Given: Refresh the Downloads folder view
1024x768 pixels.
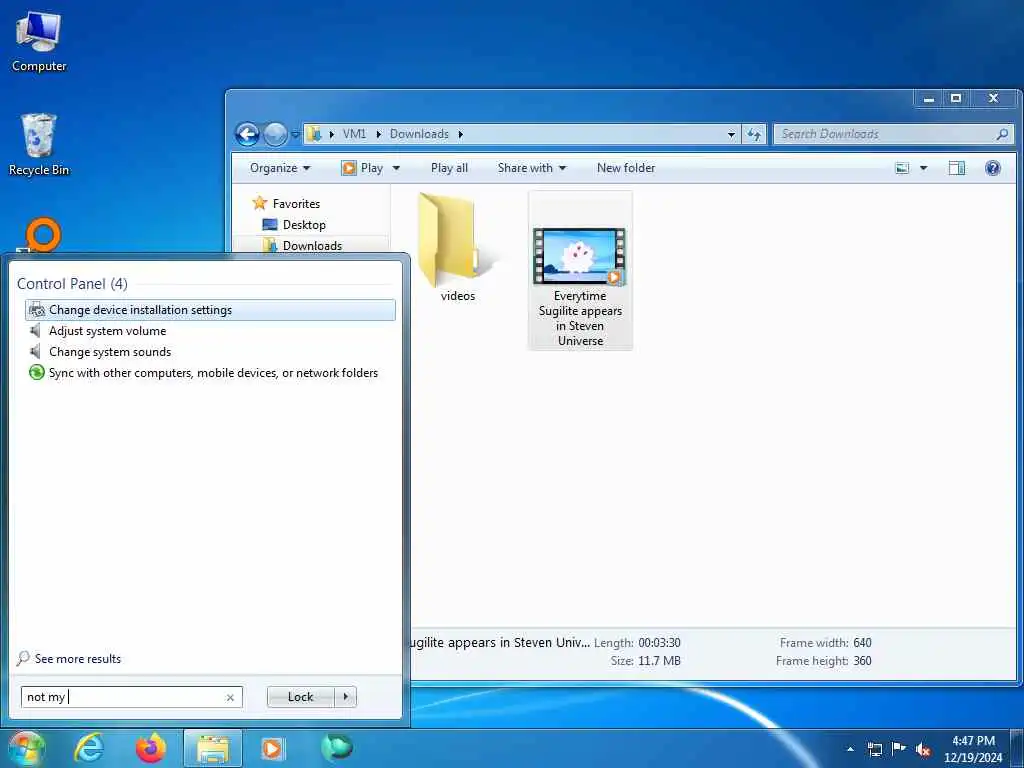Looking at the screenshot, I should [x=754, y=134].
